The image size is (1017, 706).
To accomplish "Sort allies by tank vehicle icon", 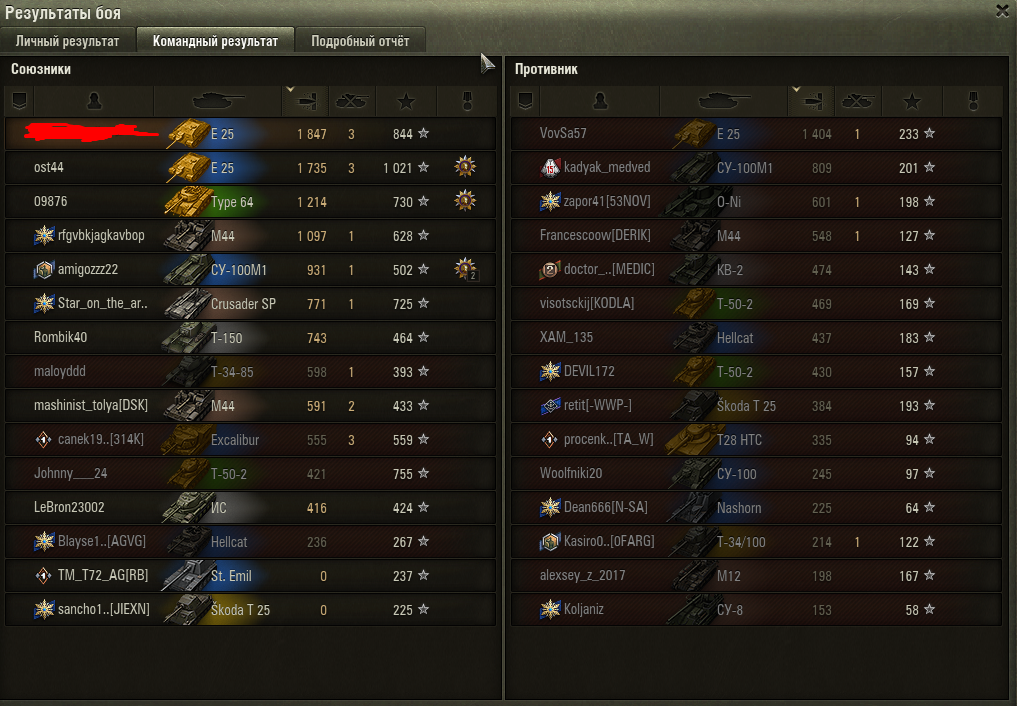I will coord(218,101).
